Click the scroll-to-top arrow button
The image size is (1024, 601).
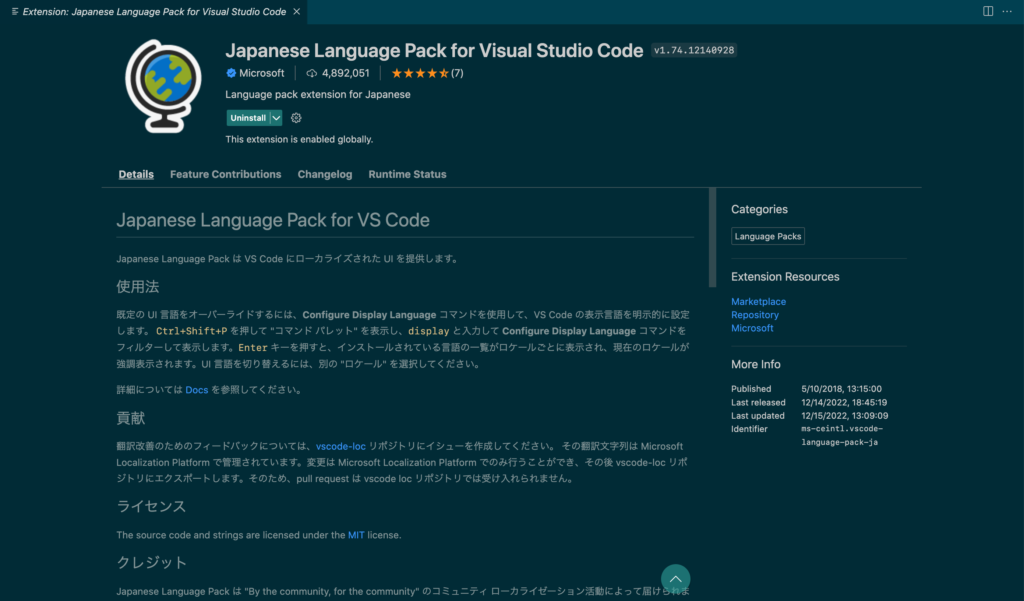click(x=675, y=579)
